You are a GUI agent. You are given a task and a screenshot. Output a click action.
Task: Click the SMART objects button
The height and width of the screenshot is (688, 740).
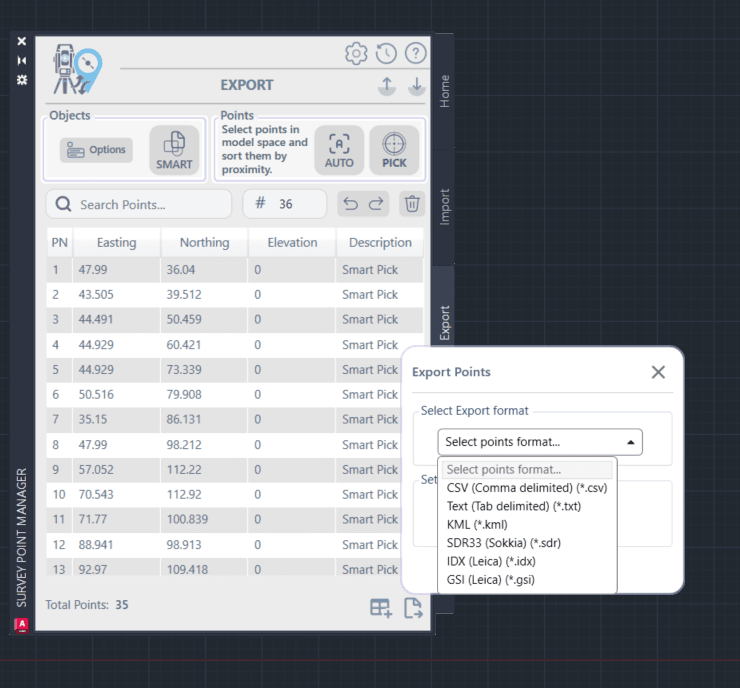(174, 152)
